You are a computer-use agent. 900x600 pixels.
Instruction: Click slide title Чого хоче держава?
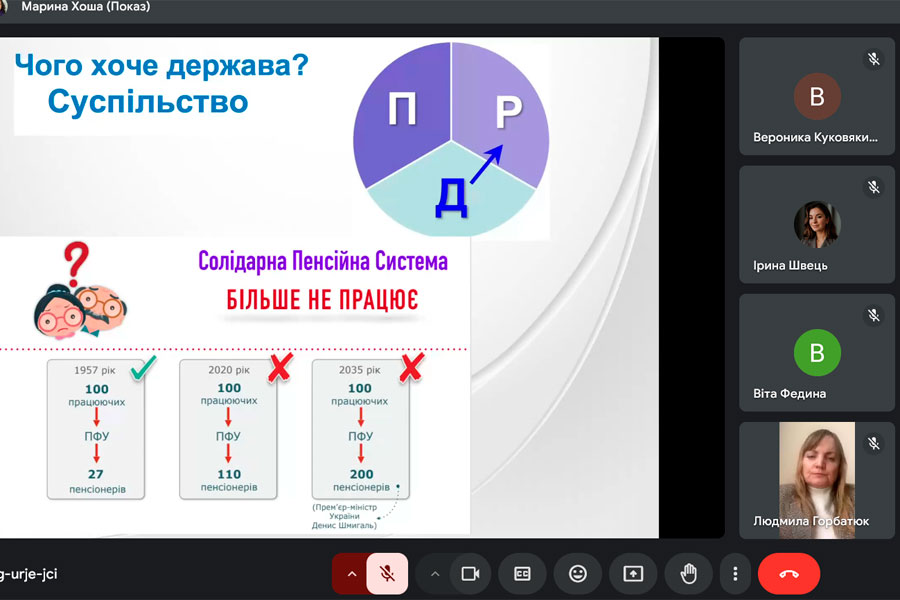(x=161, y=65)
